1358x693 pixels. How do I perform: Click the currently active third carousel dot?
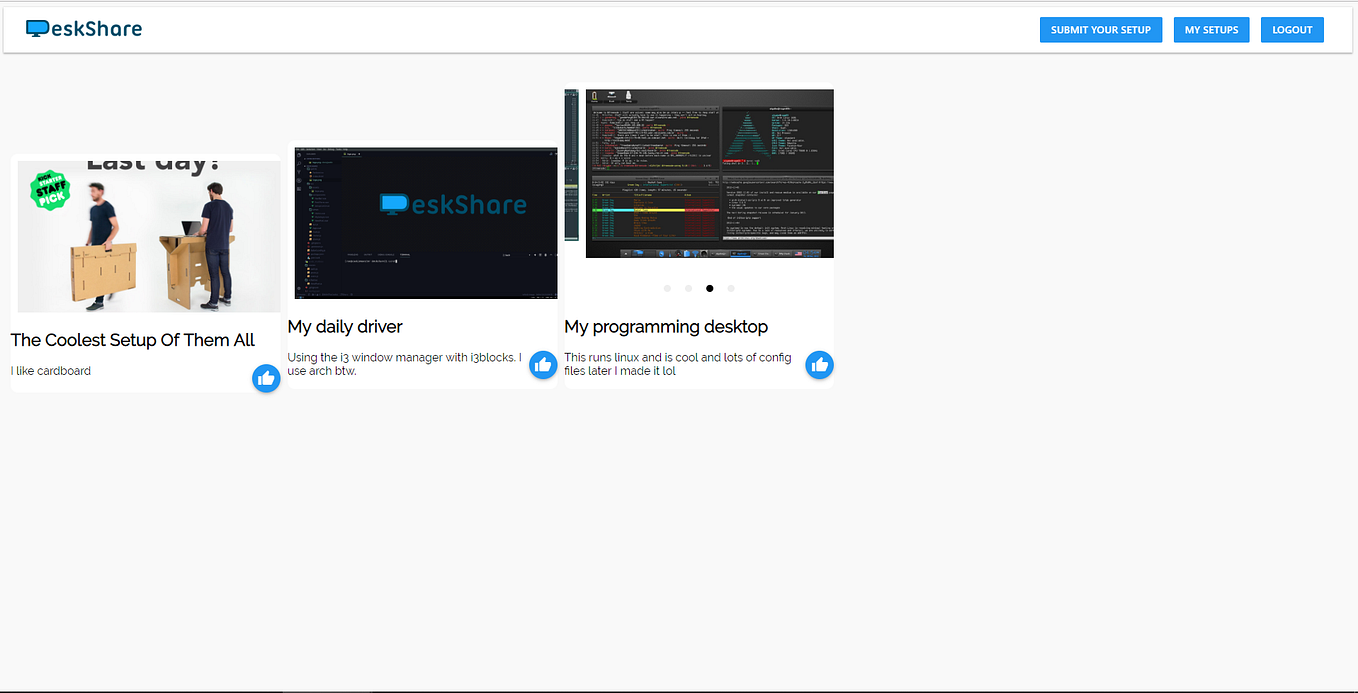710,288
